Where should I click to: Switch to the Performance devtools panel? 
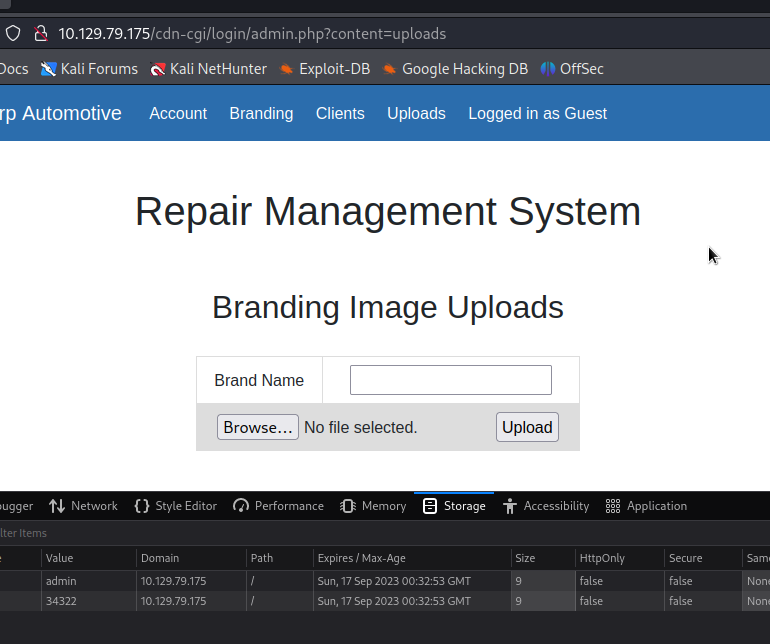click(x=278, y=506)
